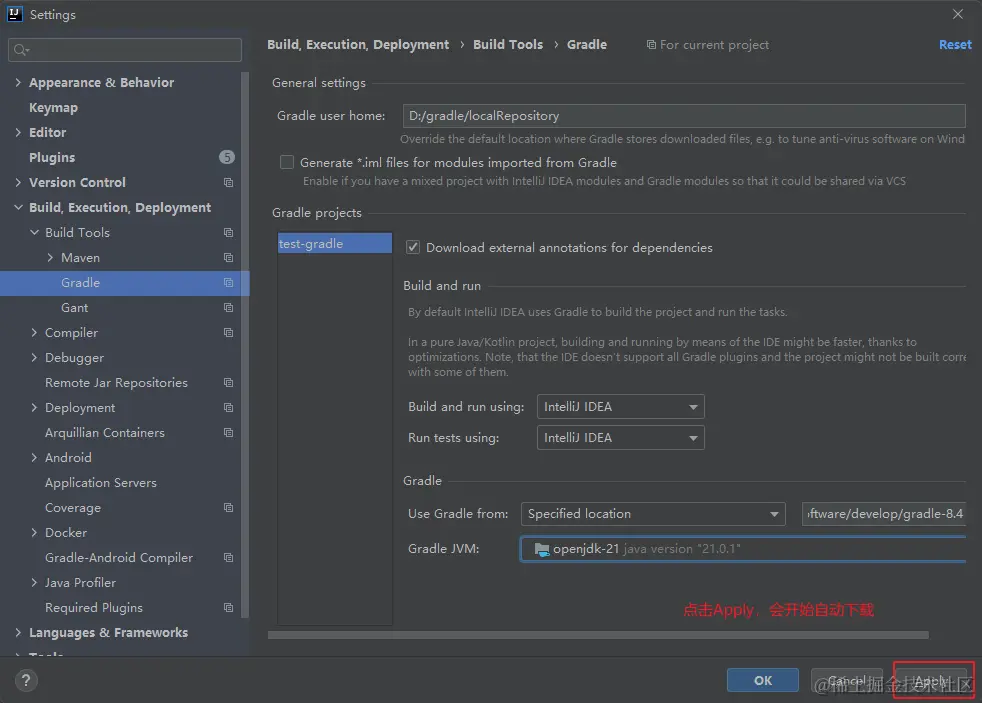The image size is (982, 703).
Task: Click the Reset link
Action: pos(955,45)
